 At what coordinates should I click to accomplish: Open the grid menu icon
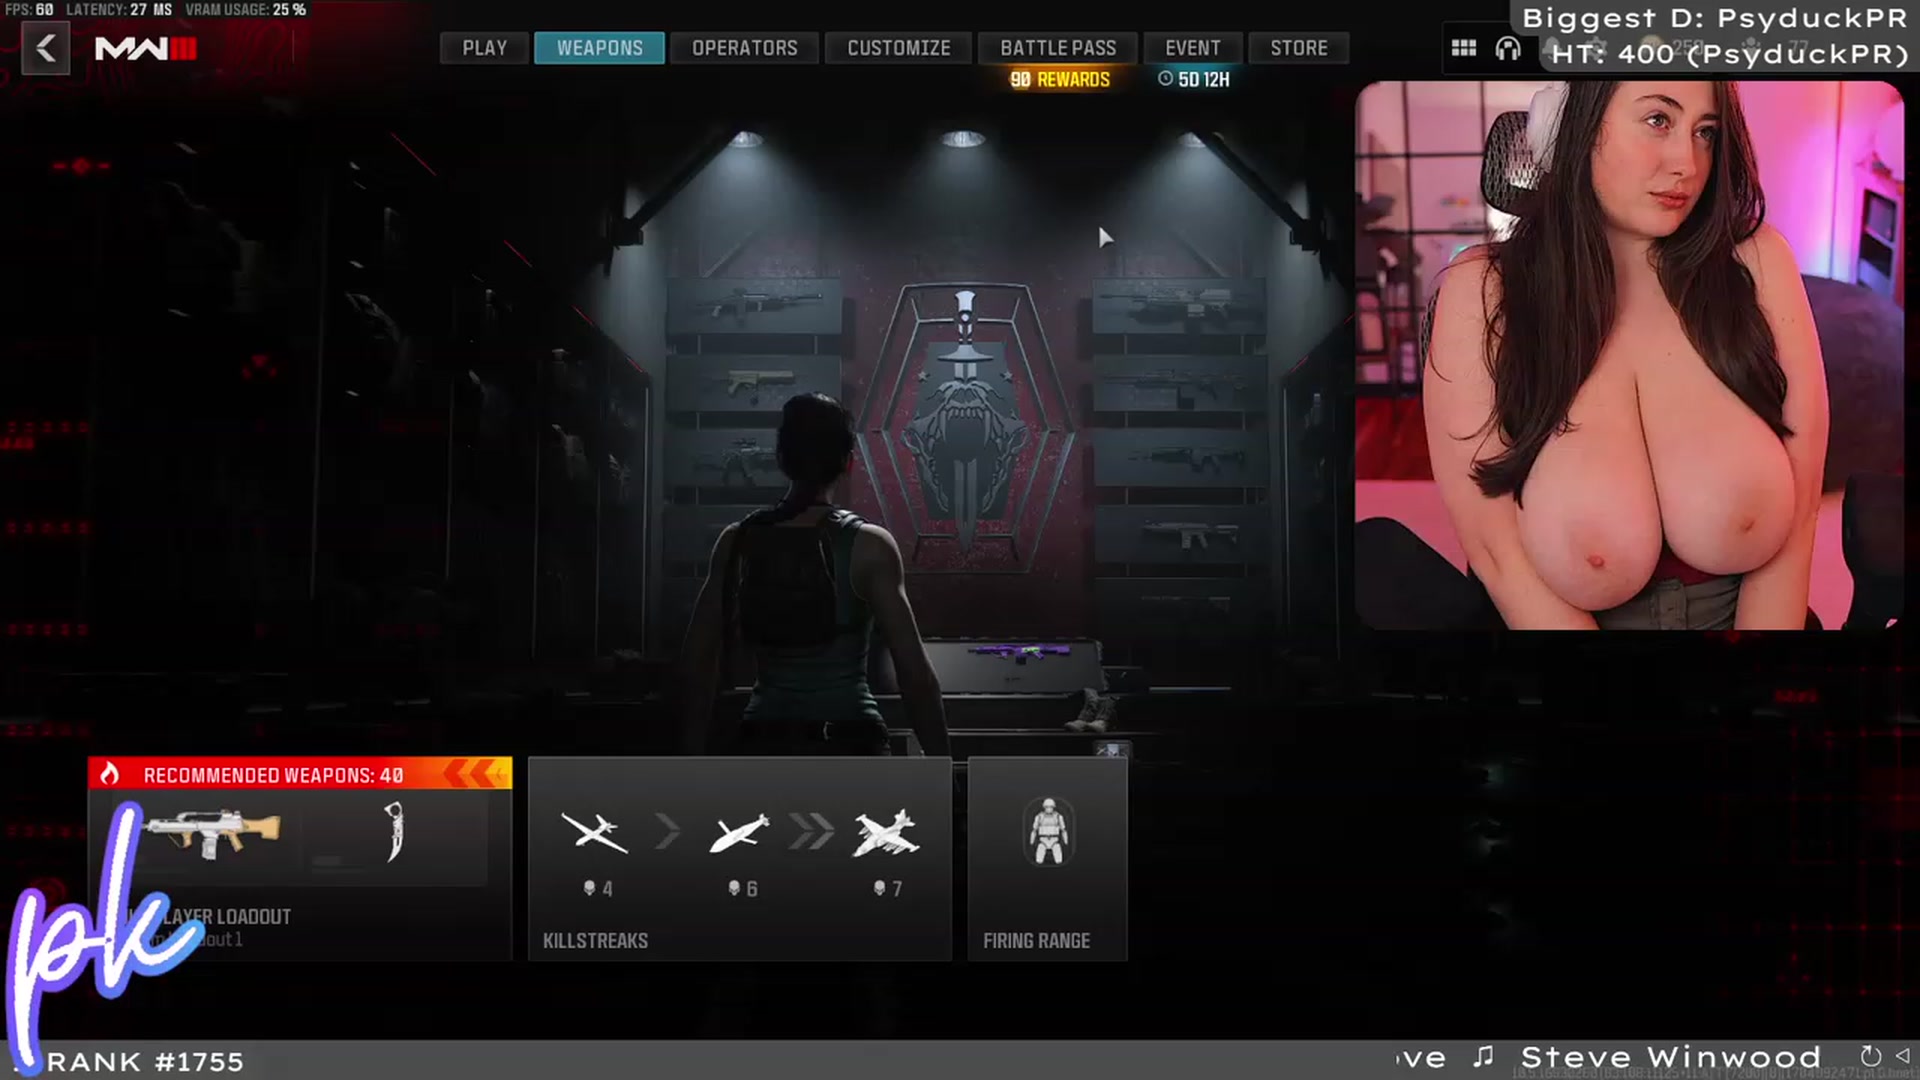(x=1464, y=48)
